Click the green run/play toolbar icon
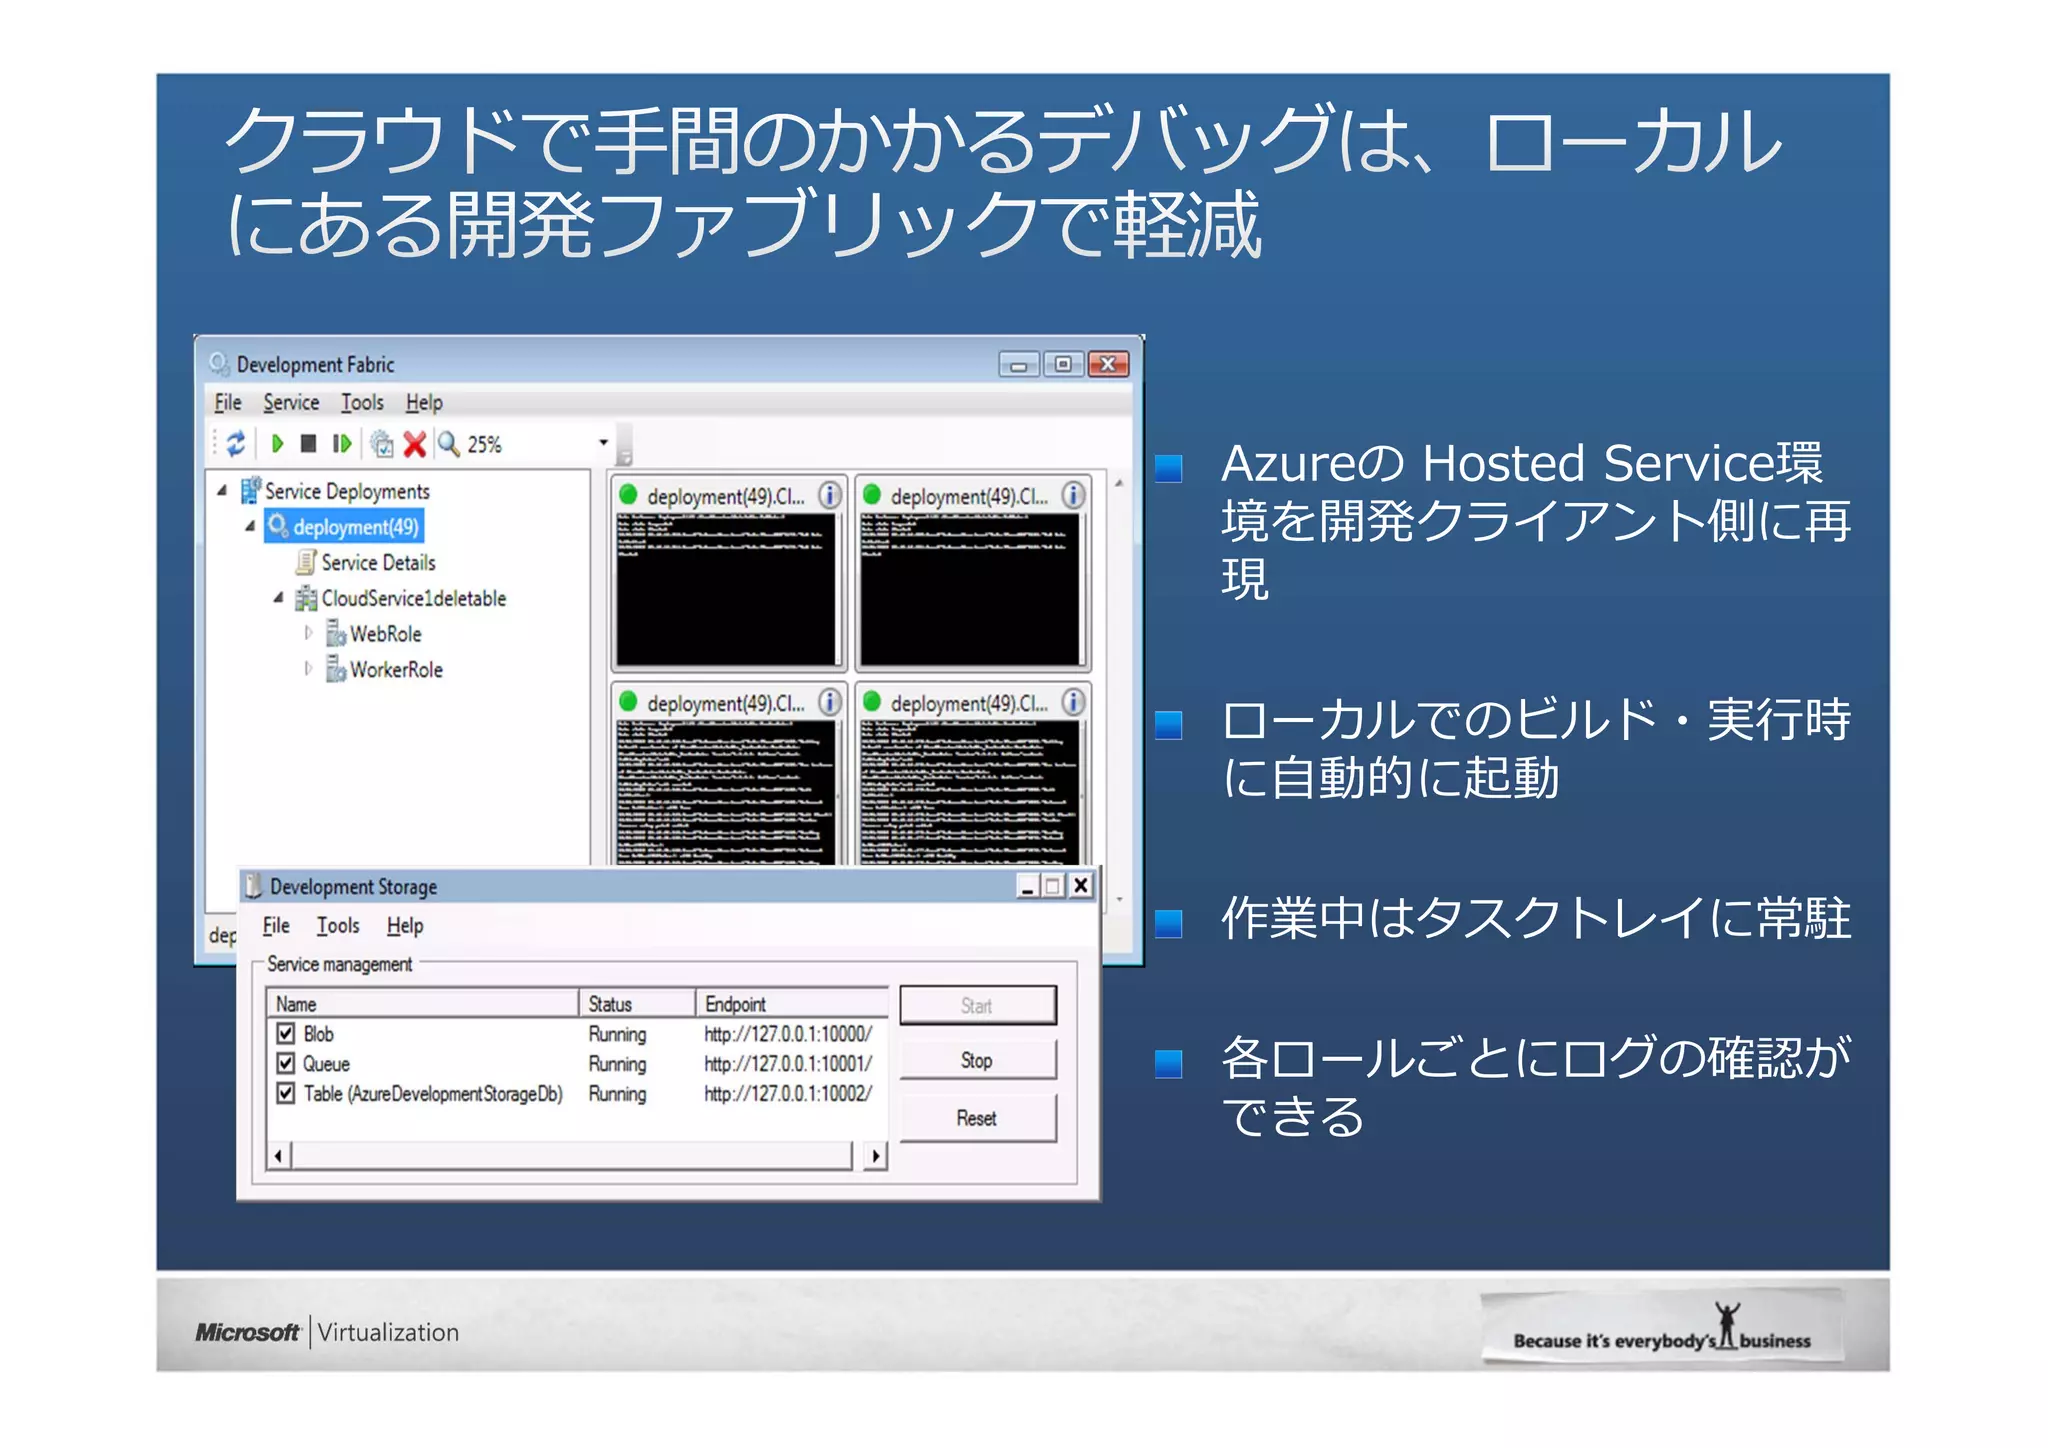 [277, 443]
